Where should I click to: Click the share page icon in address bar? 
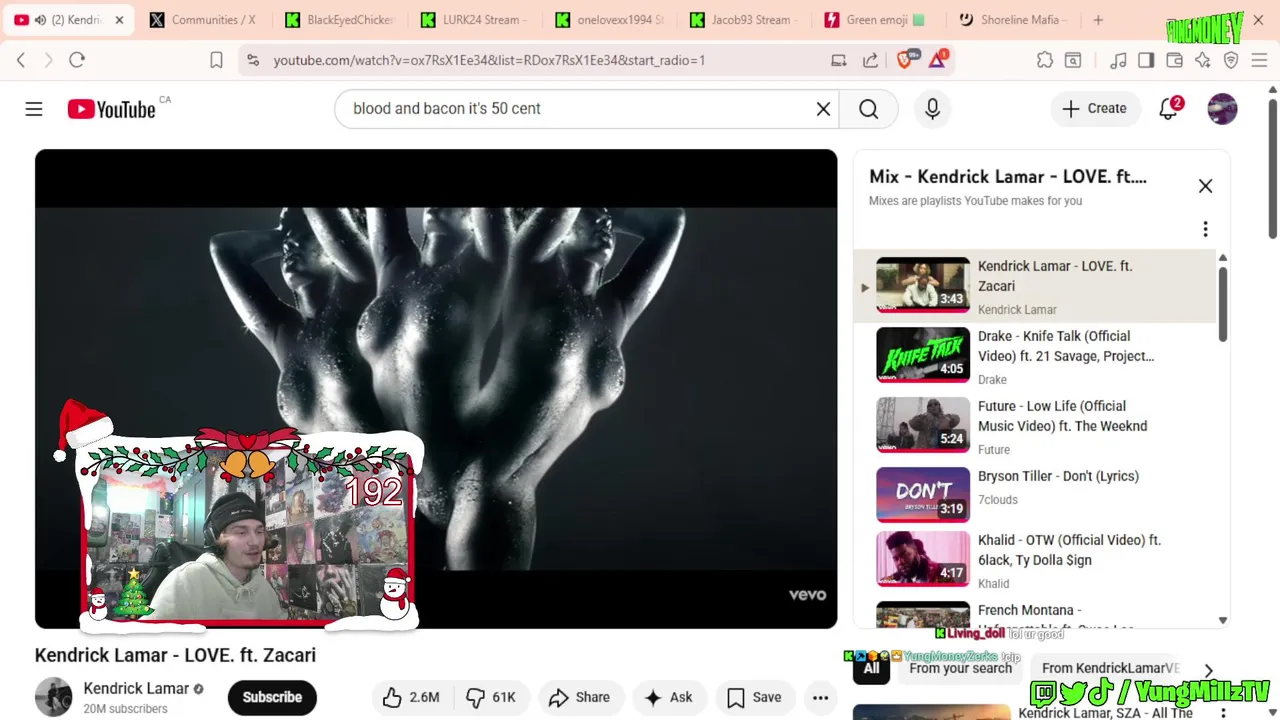click(x=870, y=60)
